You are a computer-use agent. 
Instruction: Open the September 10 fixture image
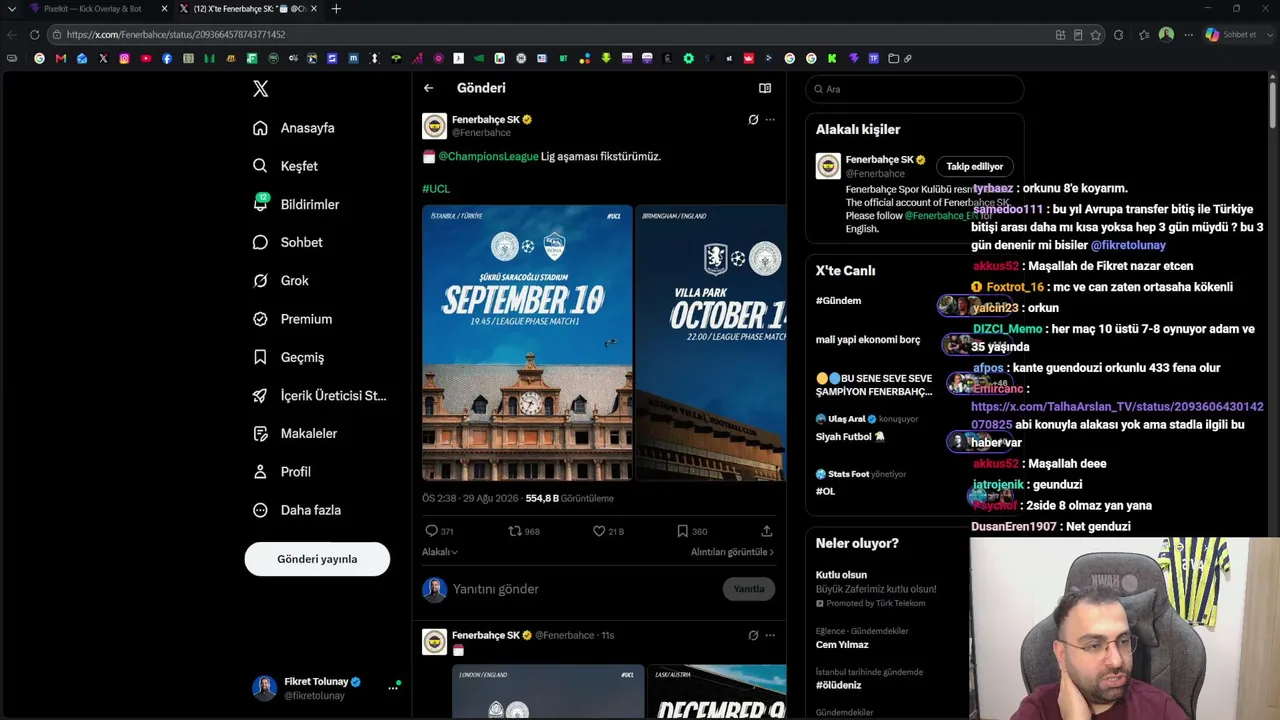[527, 343]
